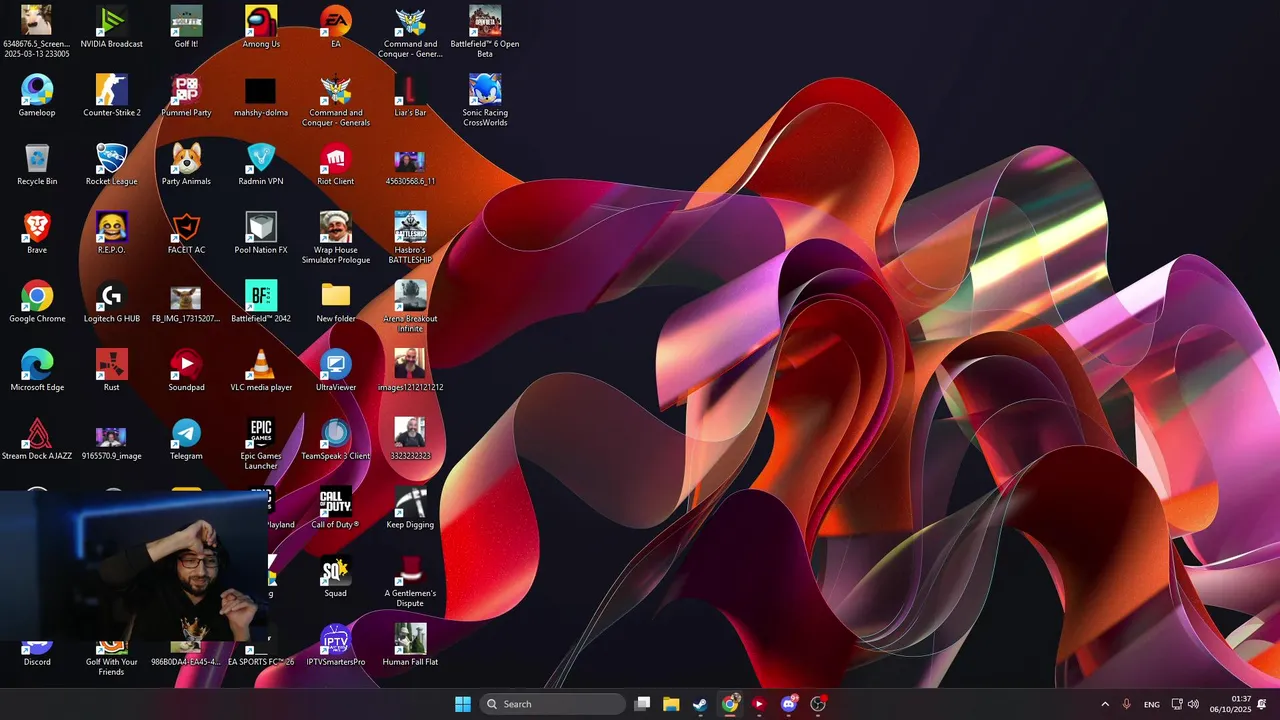
Task: Open the Stream Dock AJAZZ shortcut
Action: click(x=37, y=439)
